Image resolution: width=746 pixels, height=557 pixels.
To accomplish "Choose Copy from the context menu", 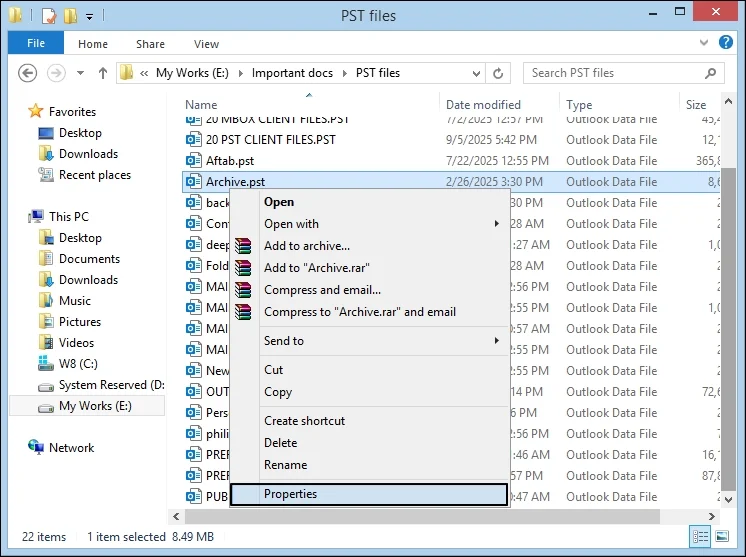I will (369, 392).
